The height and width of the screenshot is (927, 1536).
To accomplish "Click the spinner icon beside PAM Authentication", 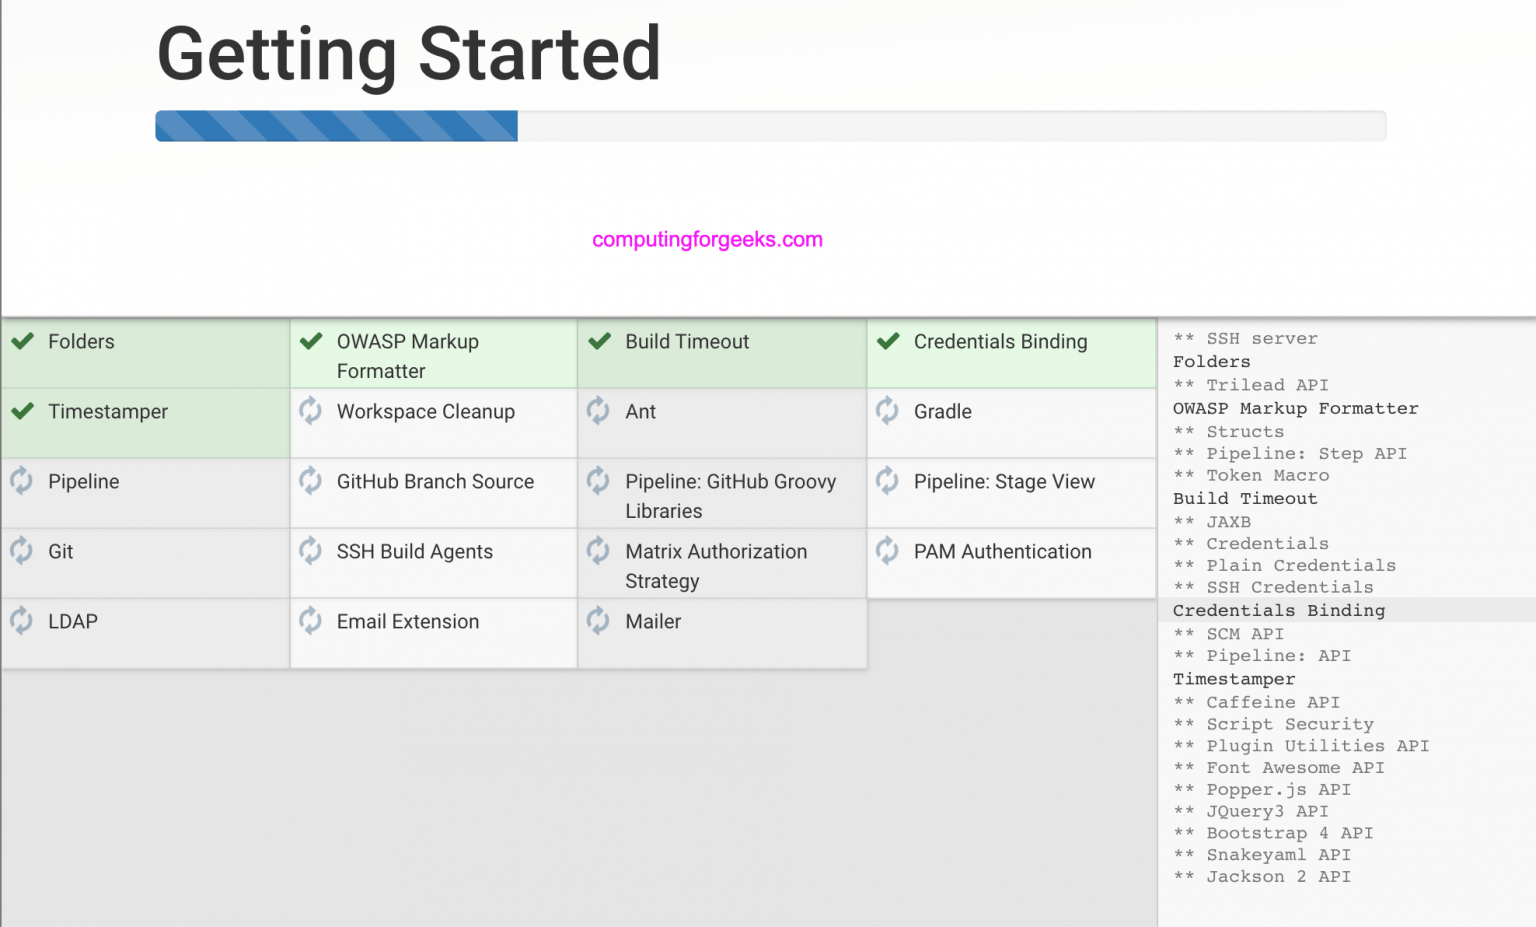I will click(888, 550).
